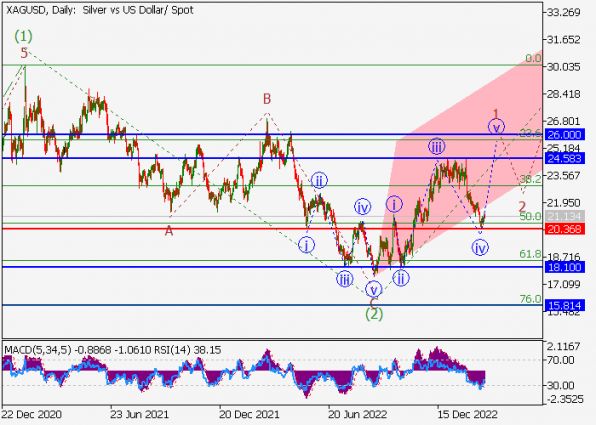This screenshot has height=425, width=596.
Task: Click circled v label just above wave C
Action: 373,289
